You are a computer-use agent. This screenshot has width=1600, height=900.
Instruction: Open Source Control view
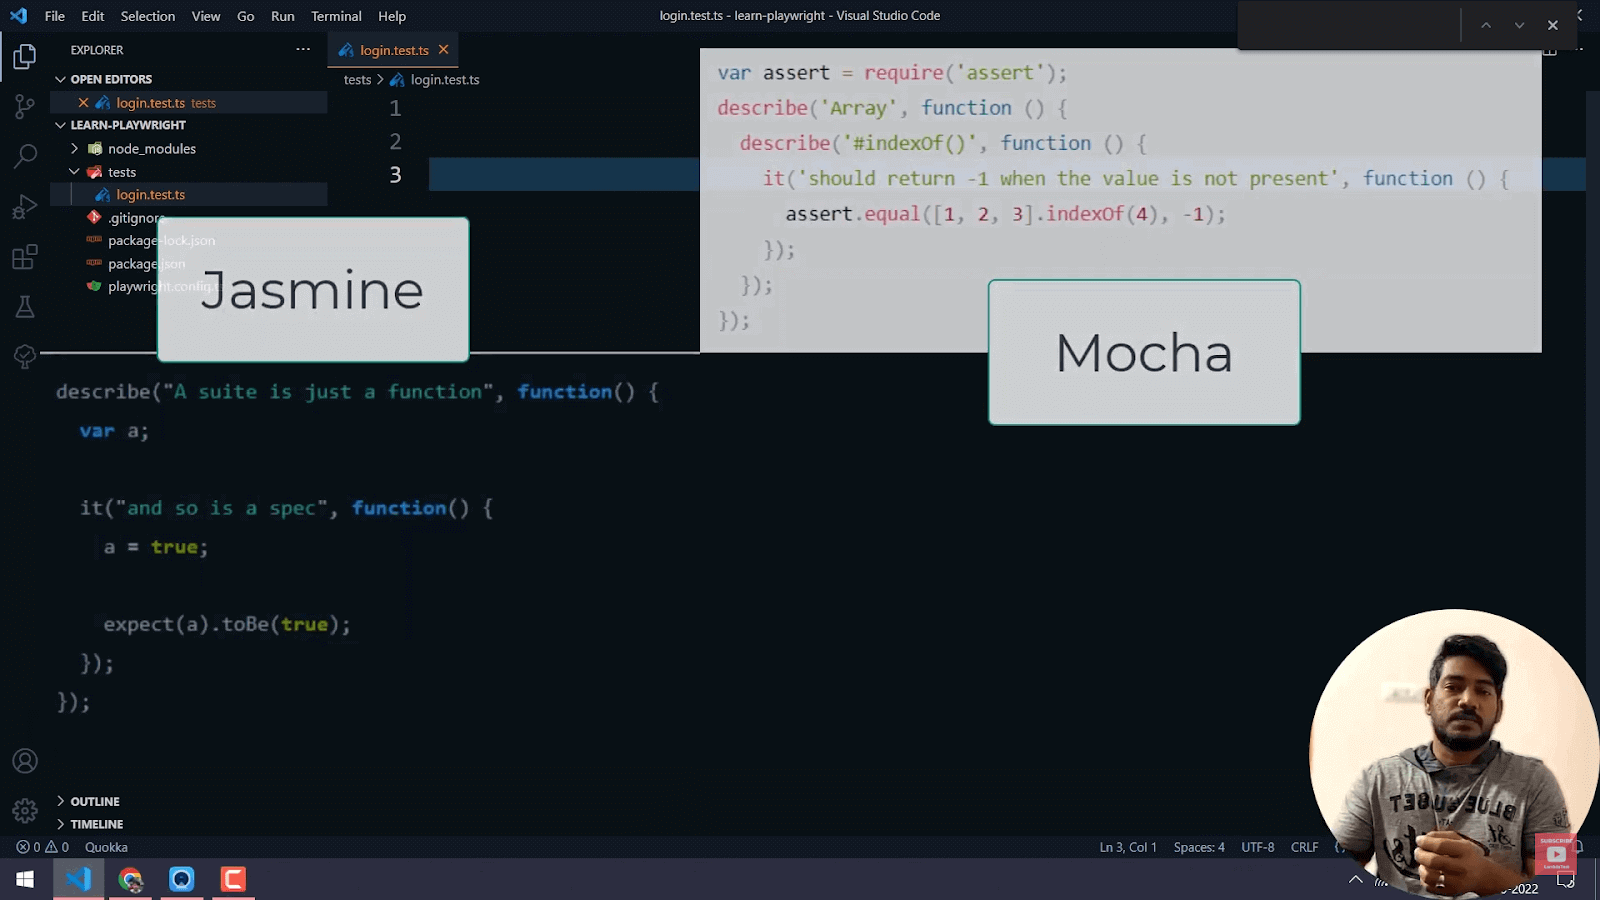pos(25,106)
